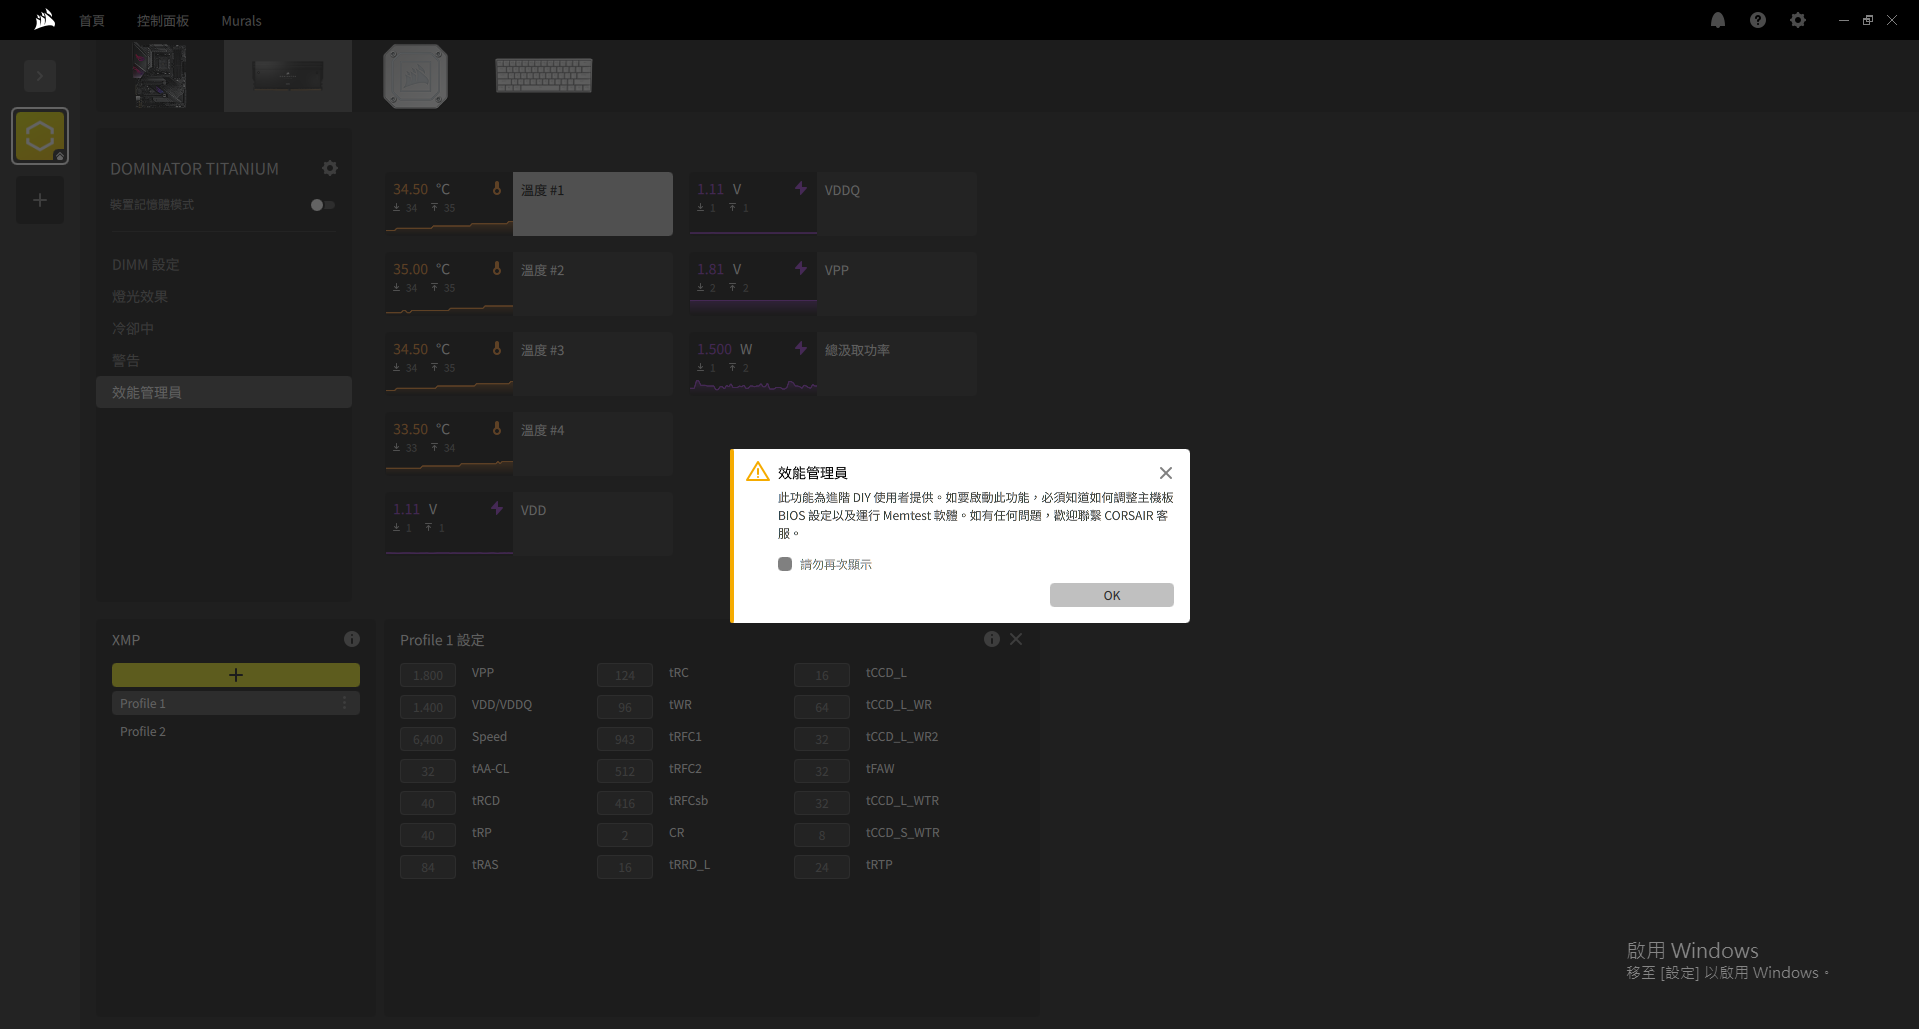Click the tRTP value field
Viewport: 1919px width, 1029px height.
pos(822,867)
